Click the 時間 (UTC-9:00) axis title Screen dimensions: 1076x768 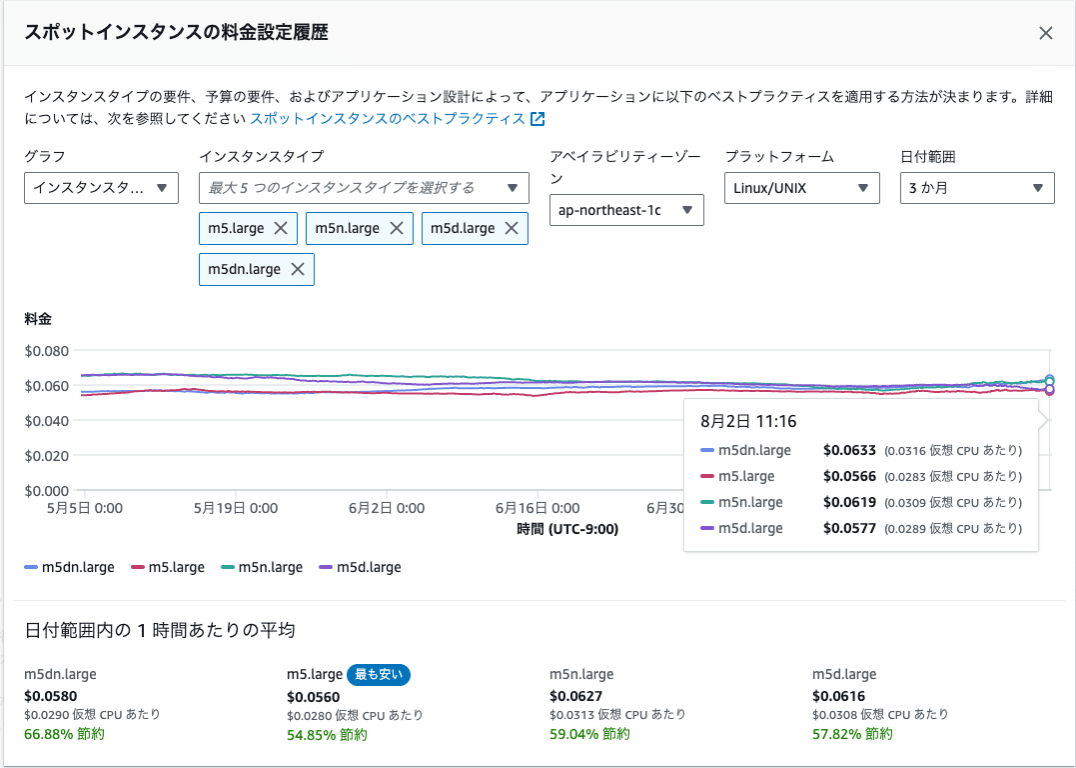[568, 529]
